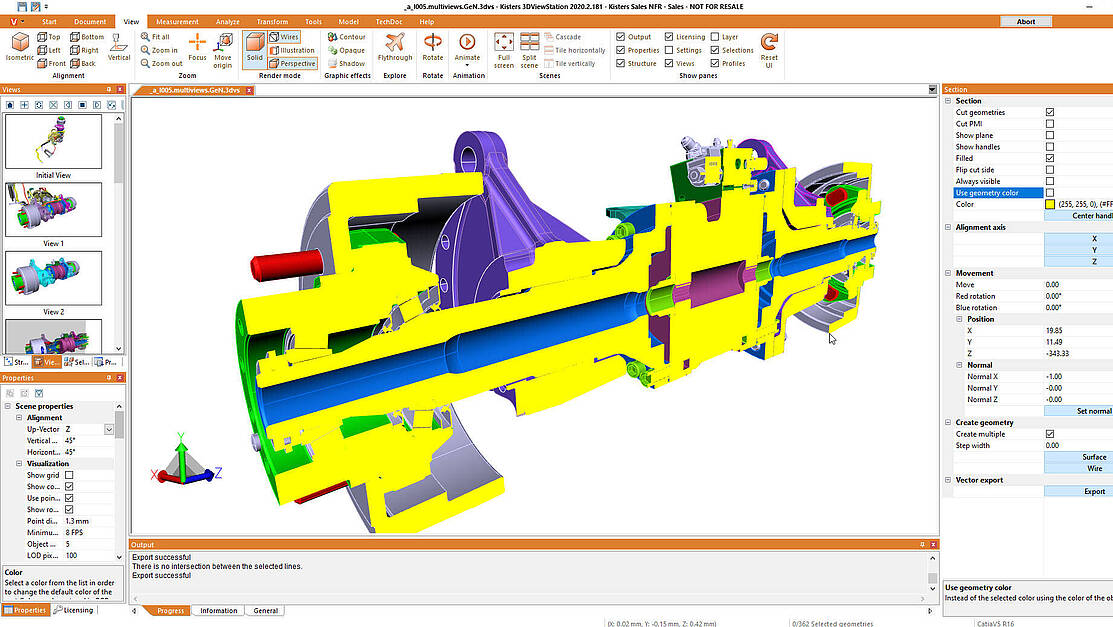
Task: Open the Animate tool
Action: pyautogui.click(x=467, y=49)
